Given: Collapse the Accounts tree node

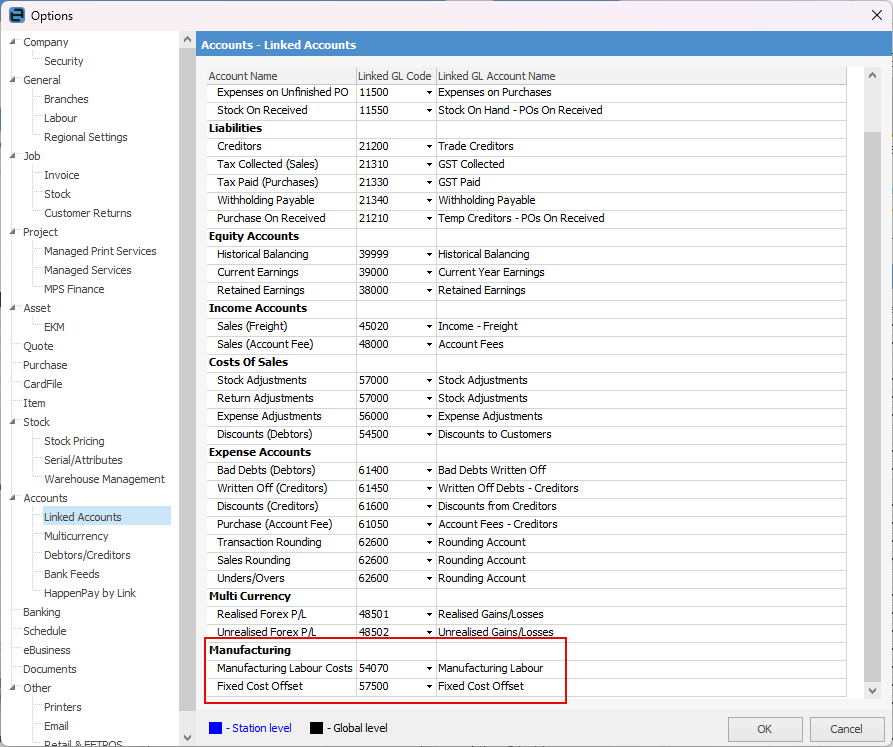Looking at the screenshot, I should click(13, 498).
